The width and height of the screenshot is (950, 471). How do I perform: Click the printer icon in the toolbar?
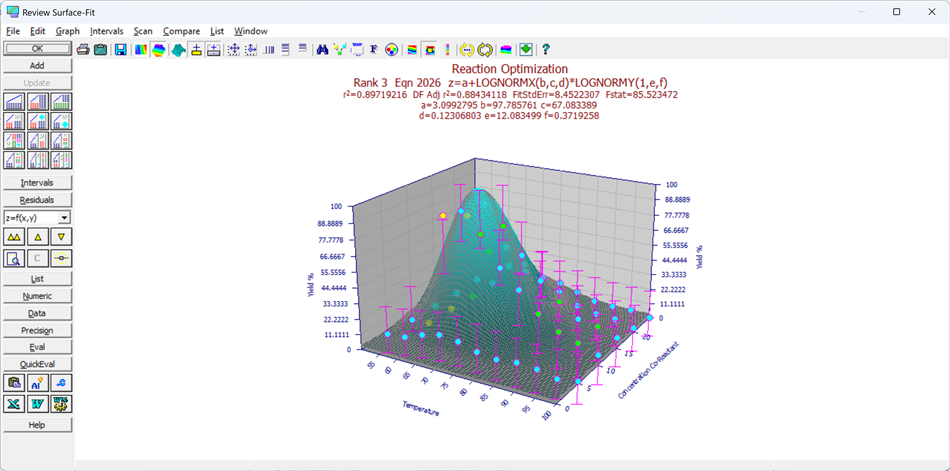tap(83, 50)
